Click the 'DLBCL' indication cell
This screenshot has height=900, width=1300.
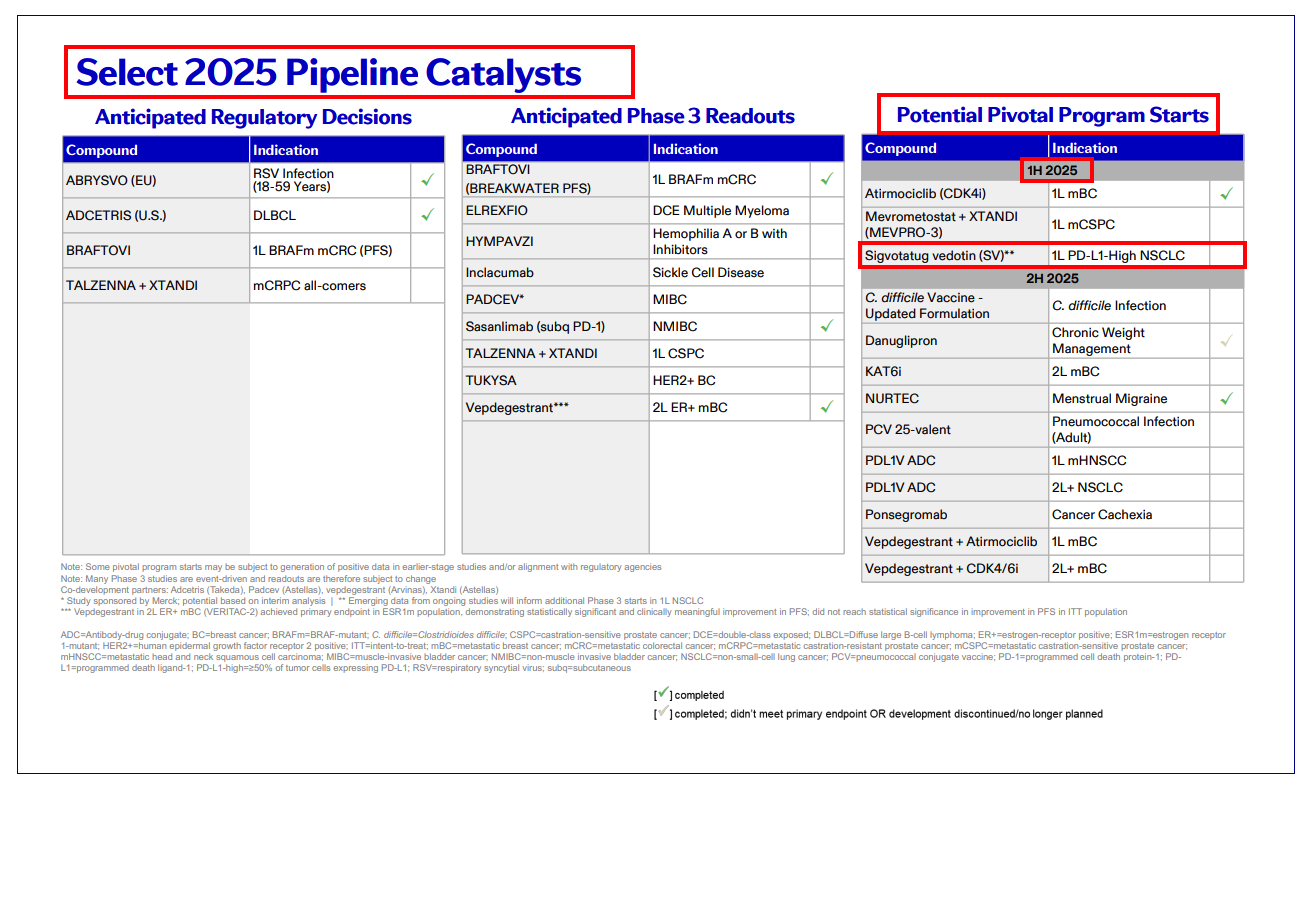330,215
